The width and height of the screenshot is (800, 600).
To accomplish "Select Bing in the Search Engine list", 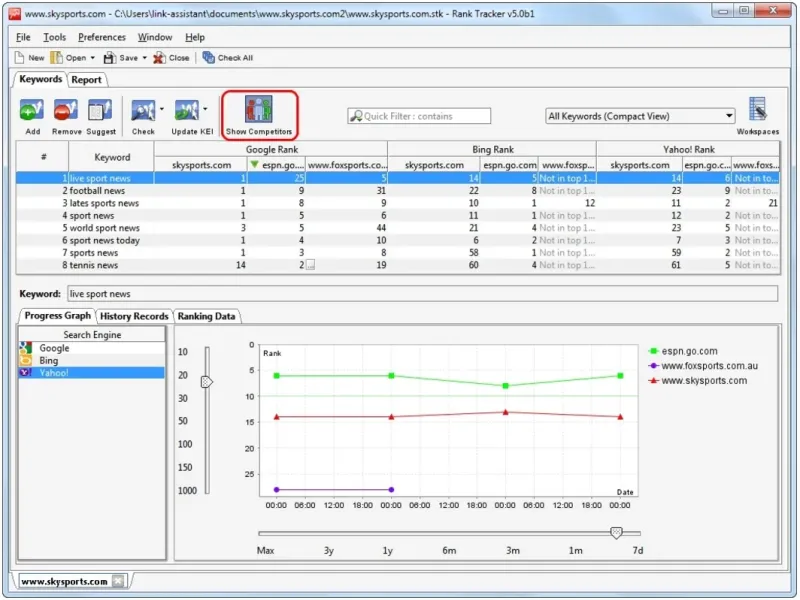I will (49, 360).
